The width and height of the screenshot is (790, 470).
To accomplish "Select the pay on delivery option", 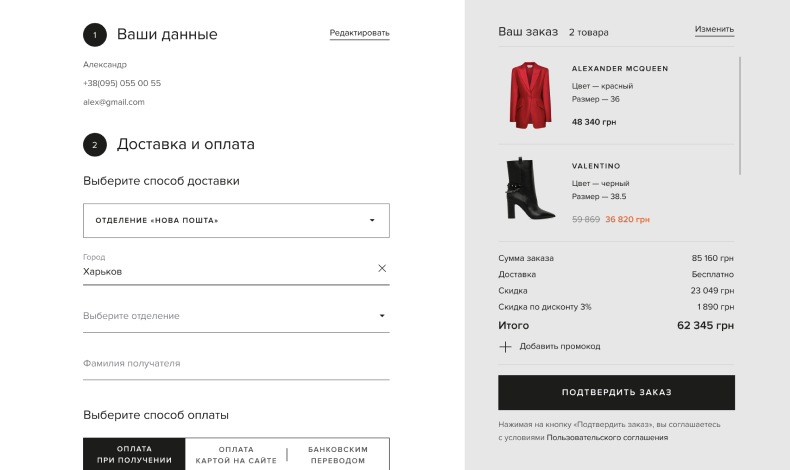I will [134, 455].
